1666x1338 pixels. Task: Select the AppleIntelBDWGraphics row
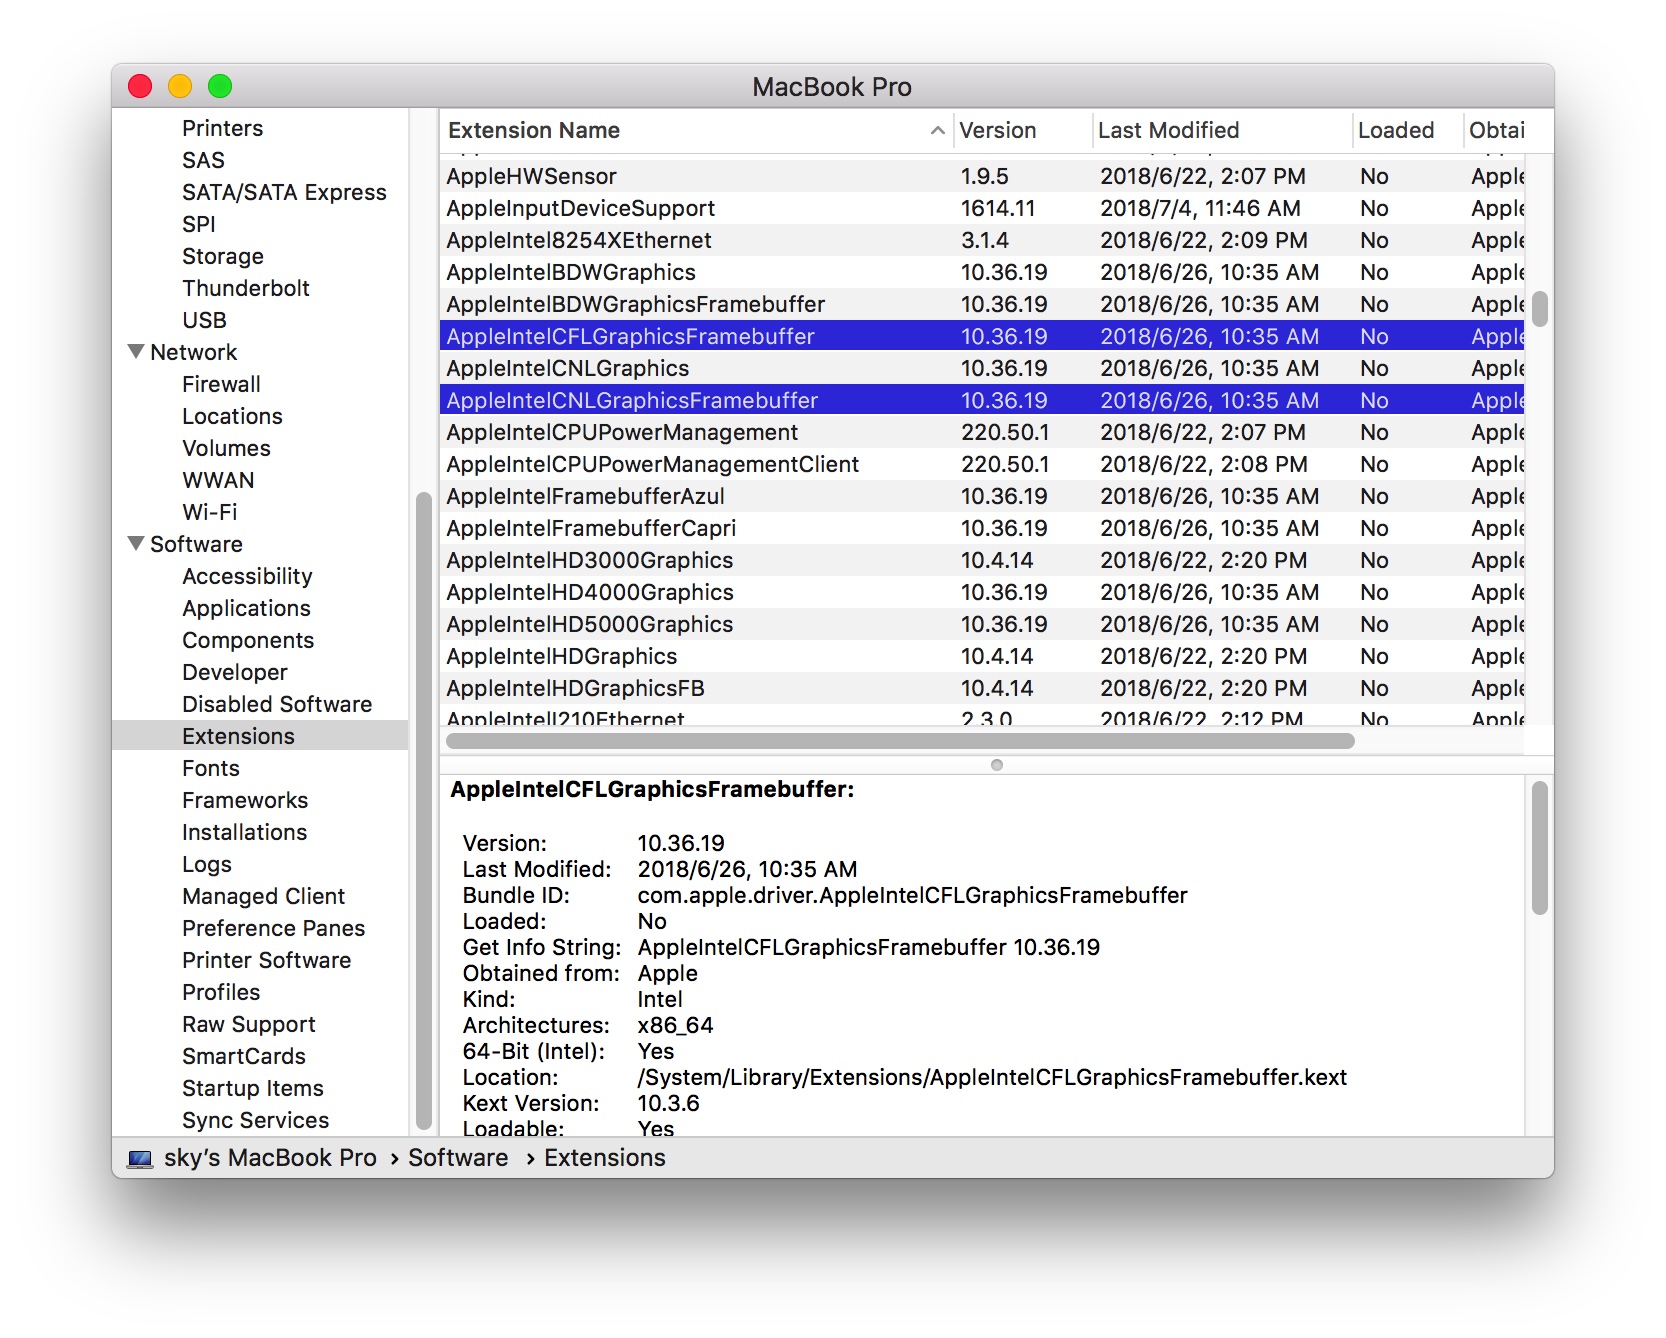[x=982, y=272]
